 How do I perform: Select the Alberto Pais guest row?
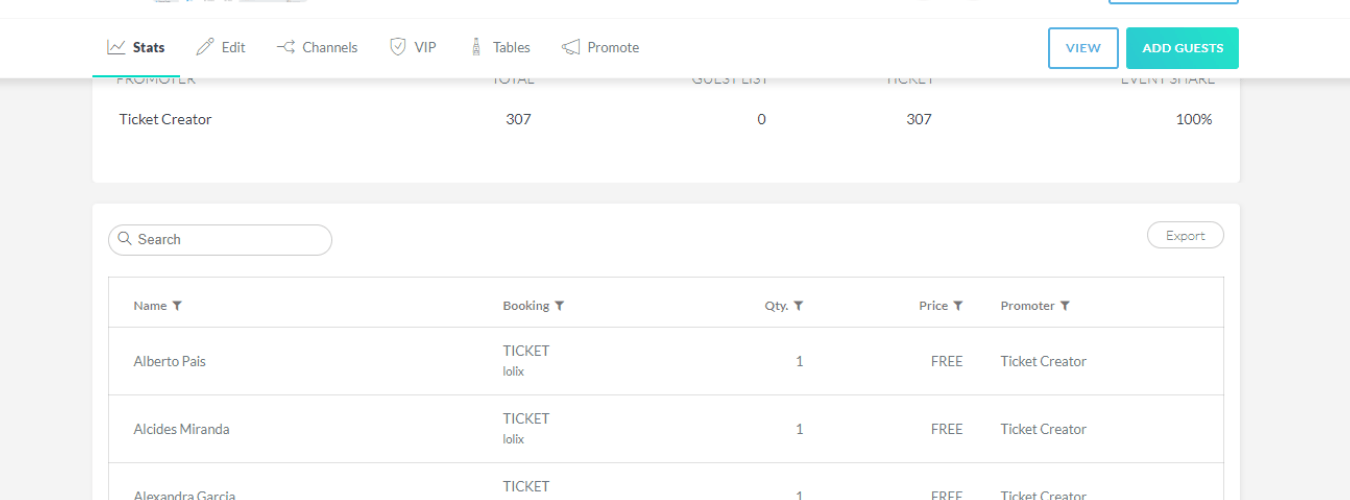[x=170, y=361]
